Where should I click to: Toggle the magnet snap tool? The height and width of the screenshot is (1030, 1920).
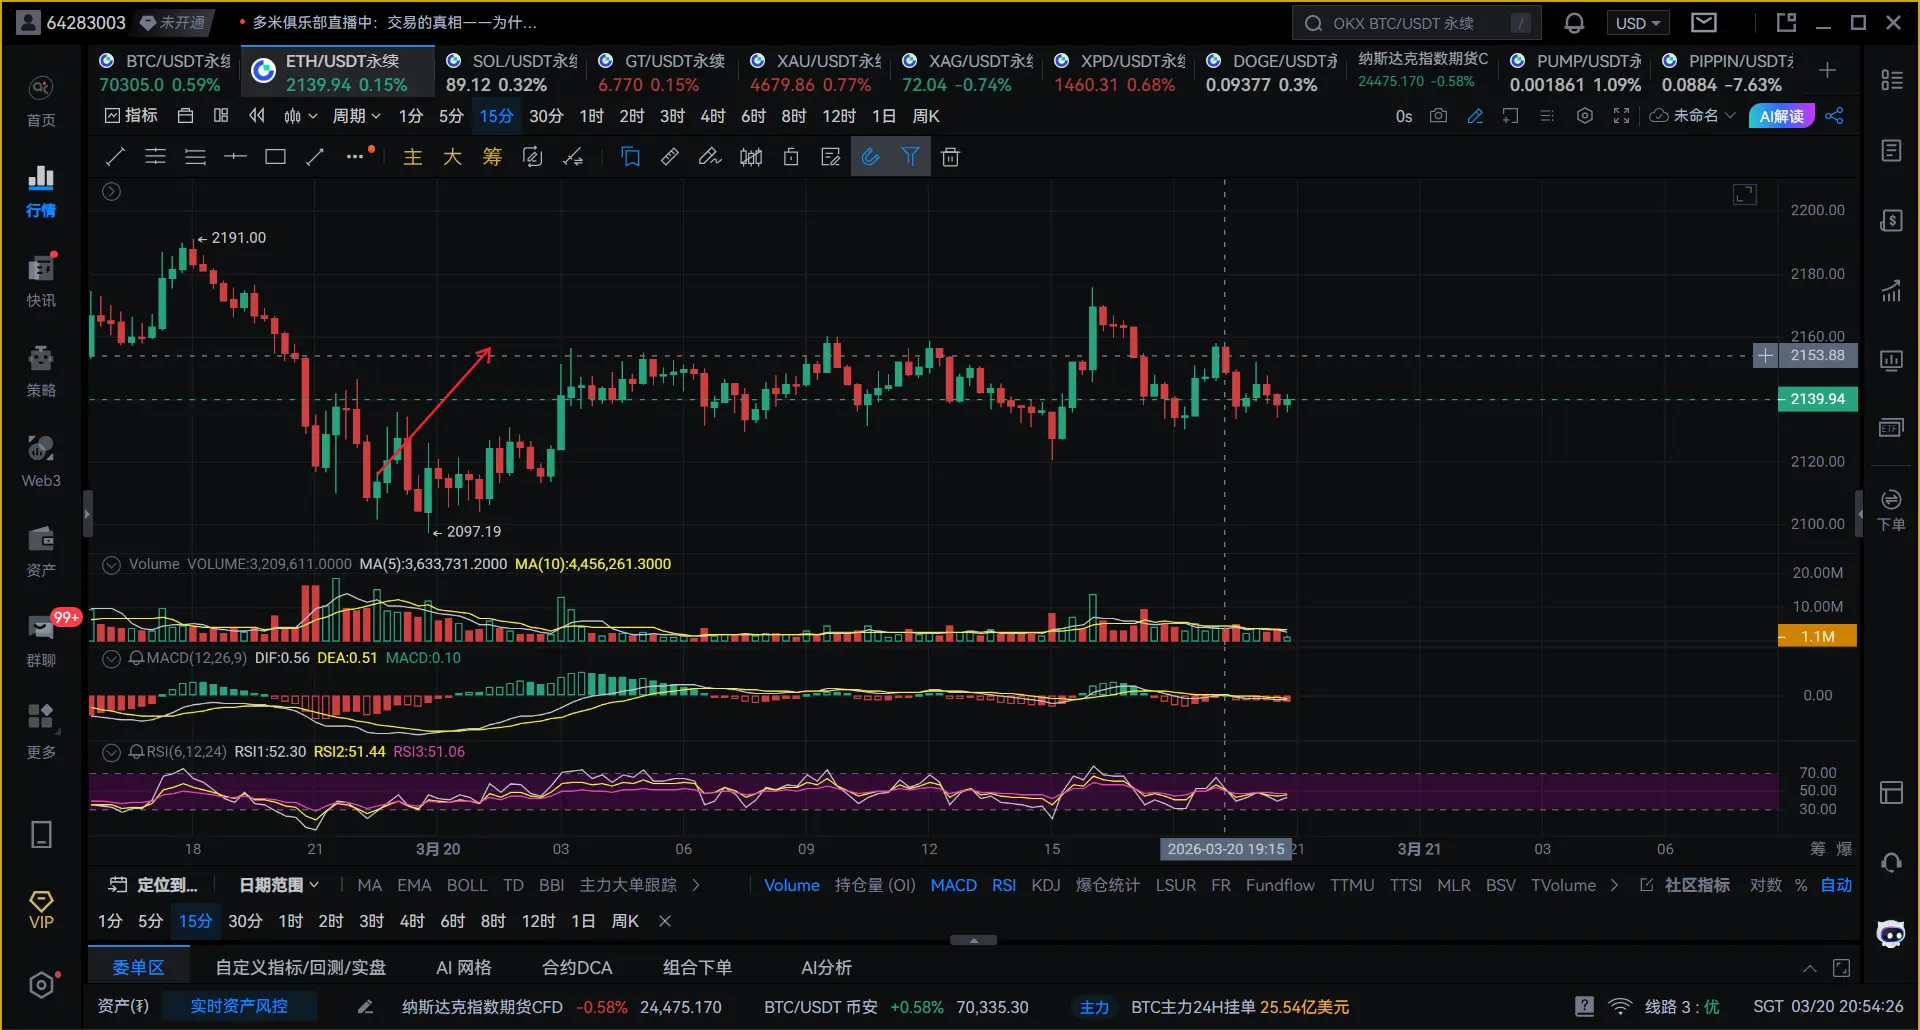(x=871, y=157)
